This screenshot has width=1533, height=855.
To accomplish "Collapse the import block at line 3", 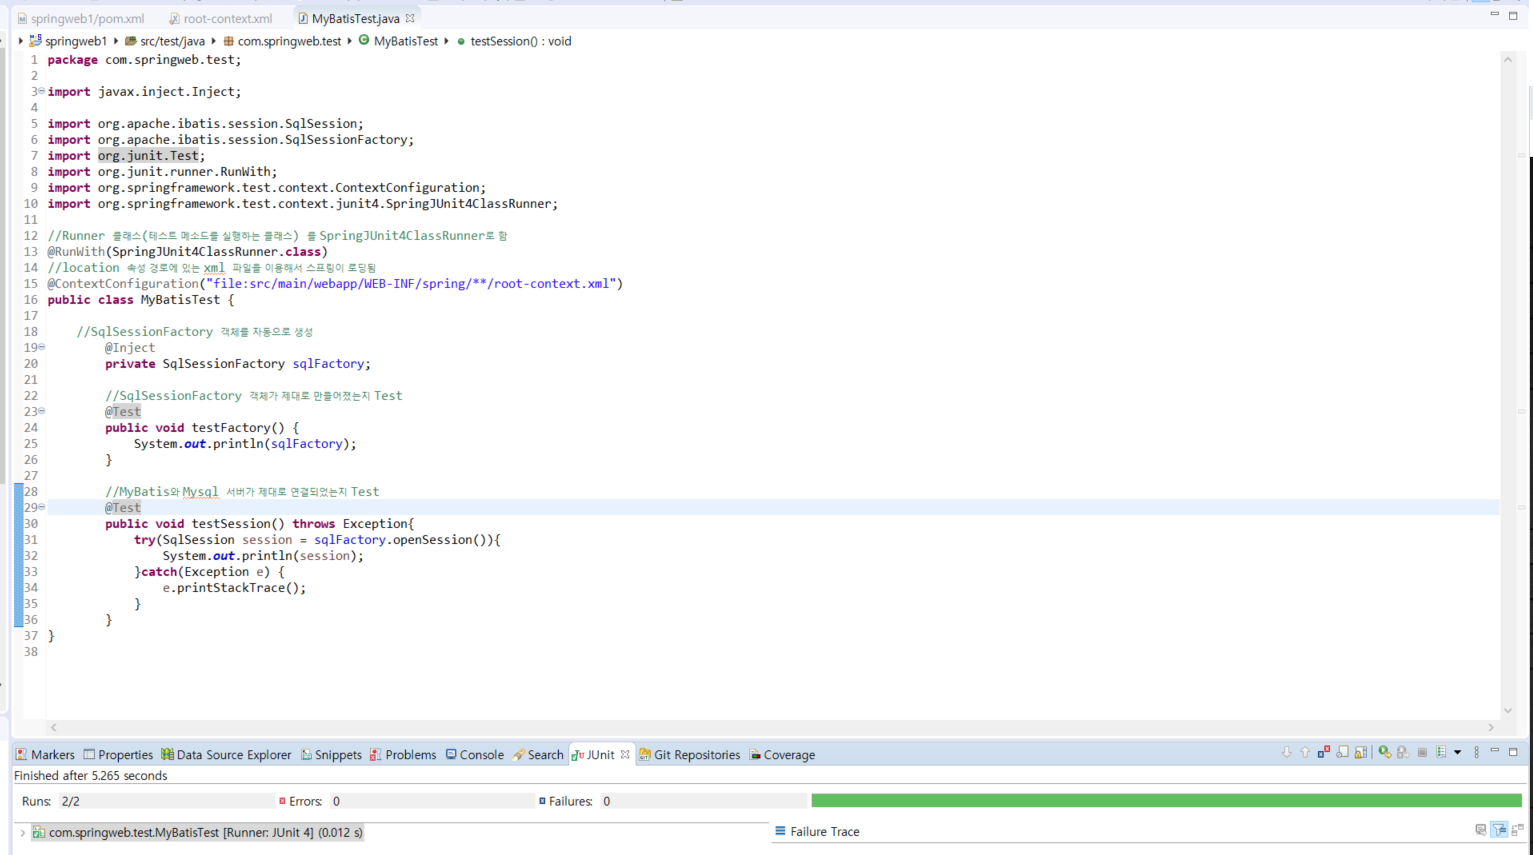I will point(41,91).
